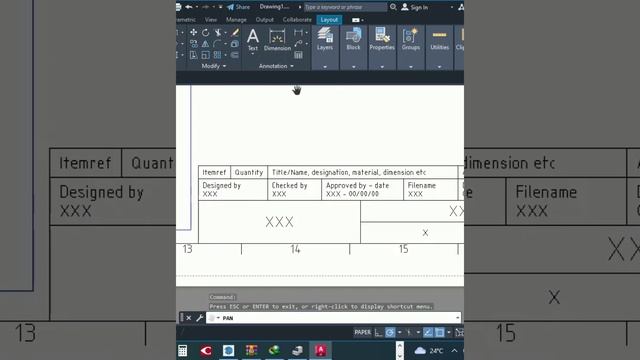The image size is (640, 360).
Task: Click the Explode tool icon
Action: [235, 44]
